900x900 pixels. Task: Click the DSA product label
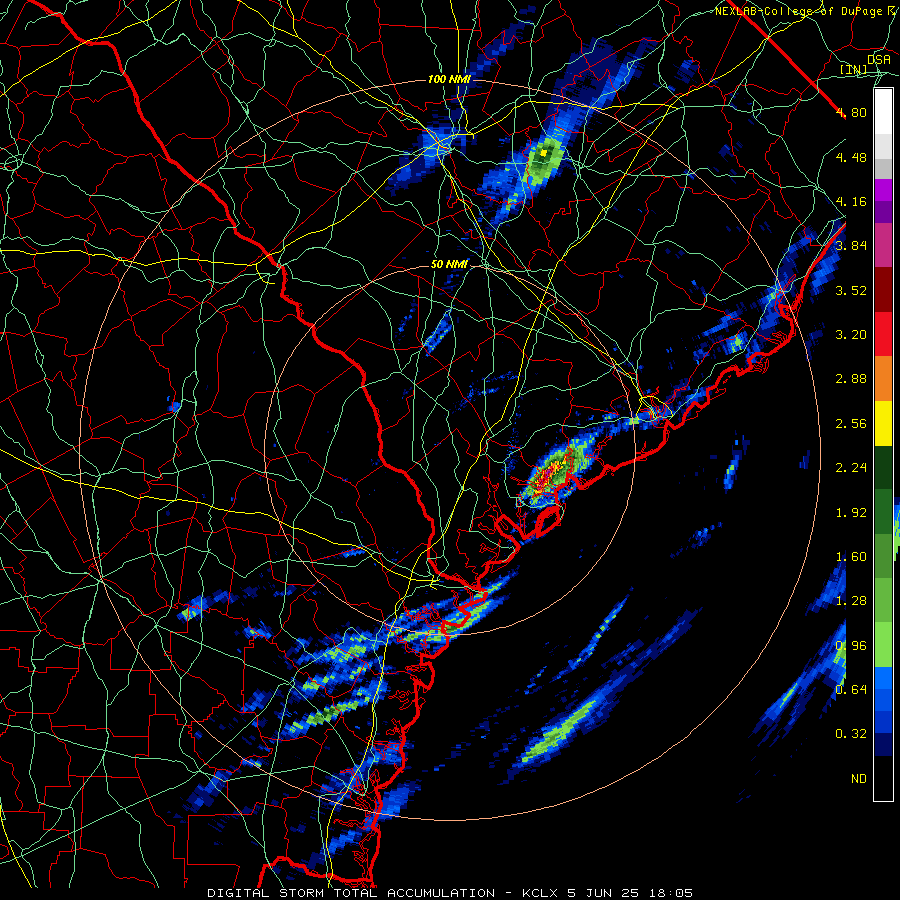point(879,59)
